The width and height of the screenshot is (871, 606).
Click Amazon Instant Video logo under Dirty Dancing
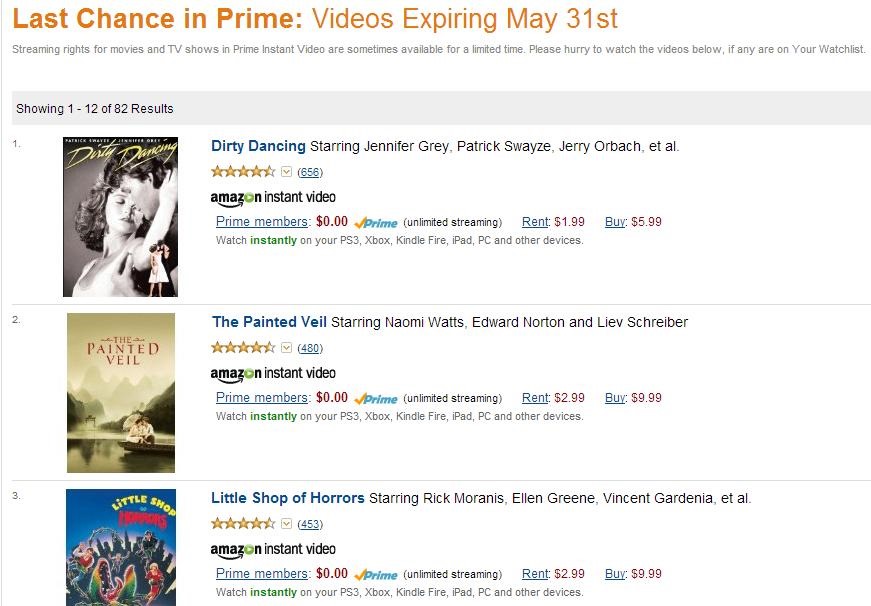click(273, 197)
